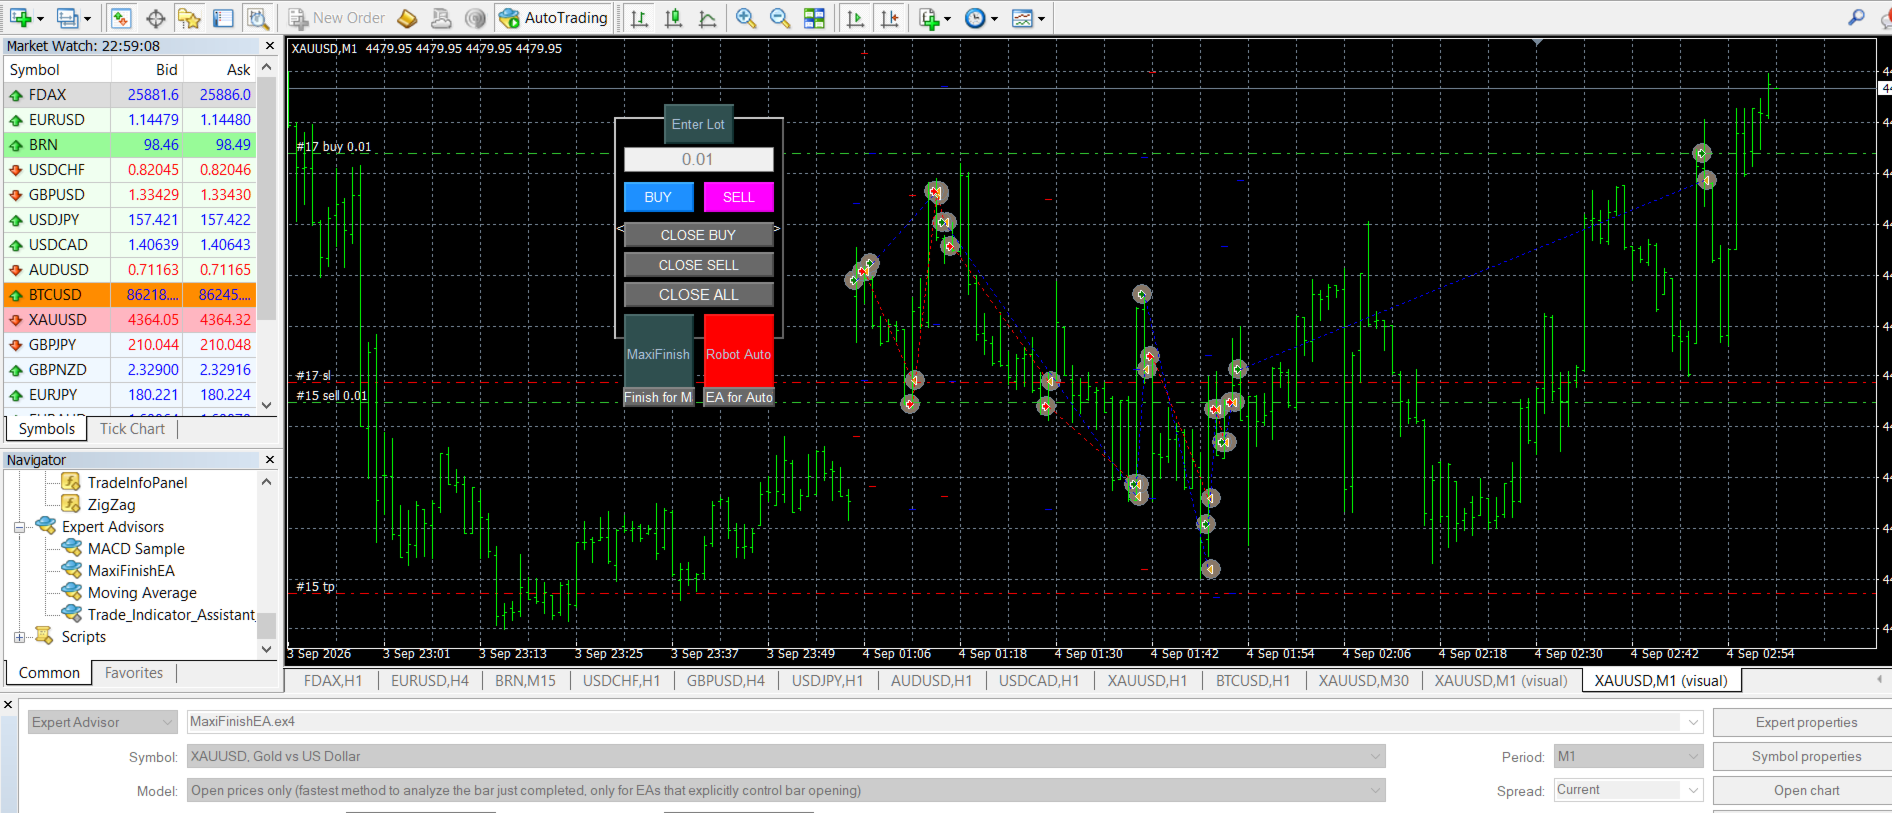
Task: Toggle the chart shift icon
Action: click(889, 18)
